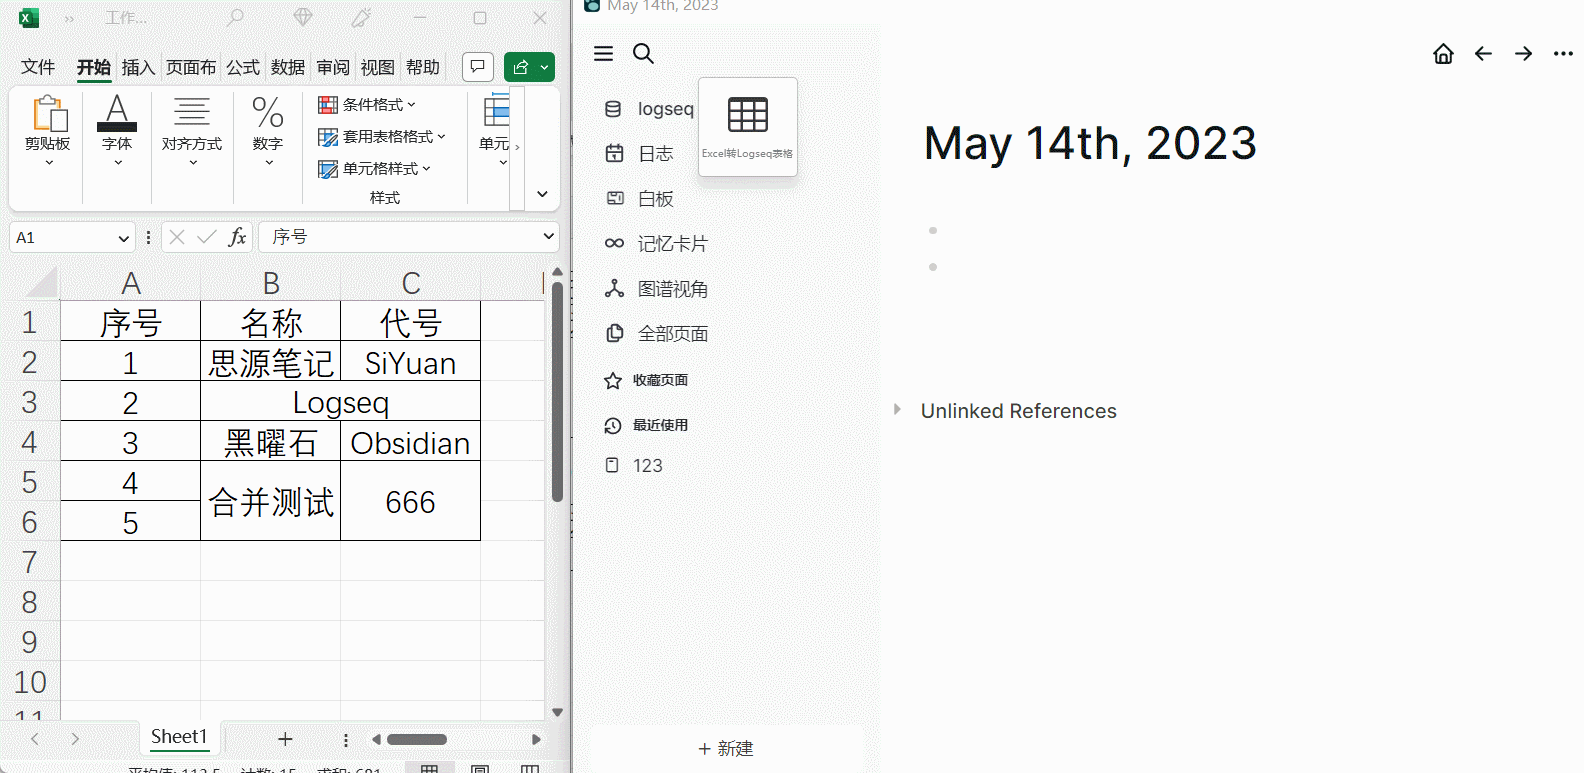This screenshot has width=1584, height=773.
Task: Select merged cell containing Logseq
Action: (x=340, y=402)
